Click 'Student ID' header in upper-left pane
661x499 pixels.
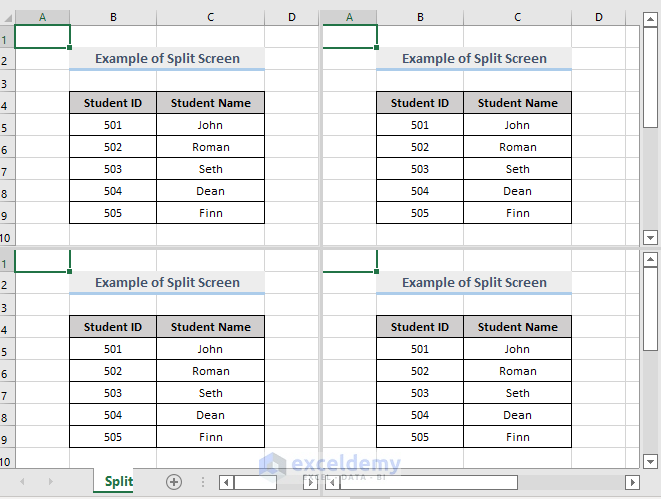[x=113, y=103]
